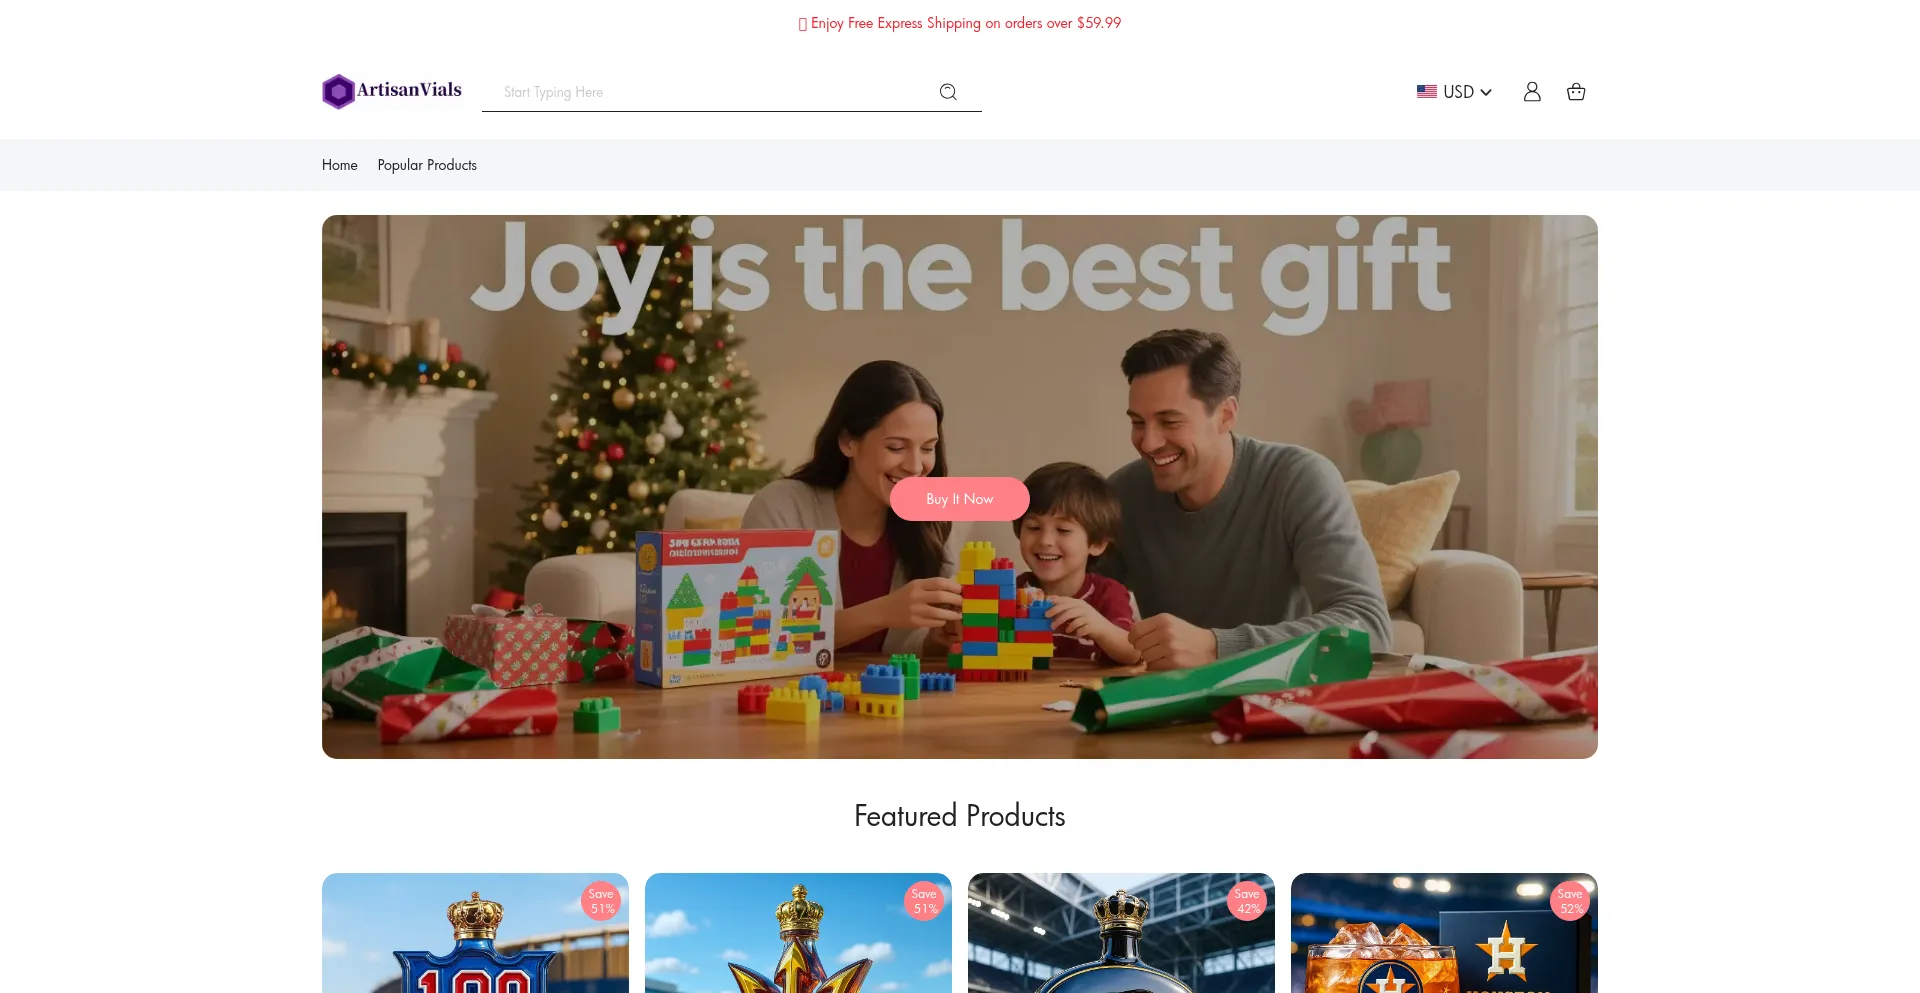Click the Free Express Shipping announcement
This screenshot has width=1920, height=993.
pyautogui.click(x=960, y=23)
